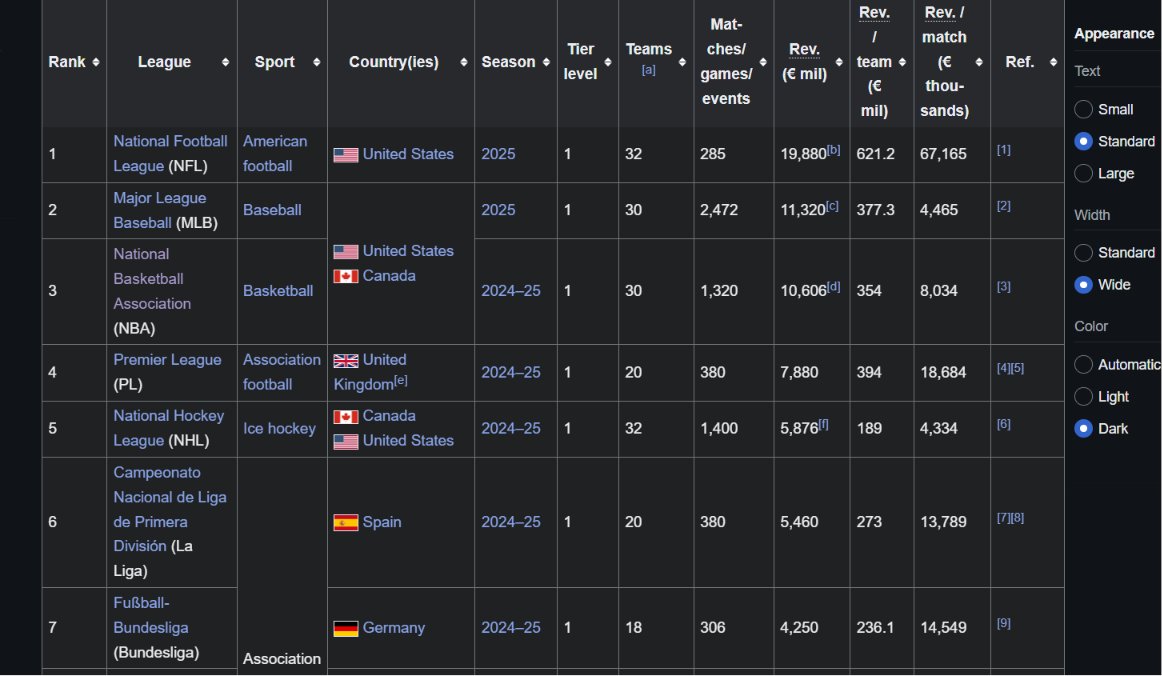Open reference [6] in NHL row
The width and height of the screenshot is (1162, 676).
1003,424
